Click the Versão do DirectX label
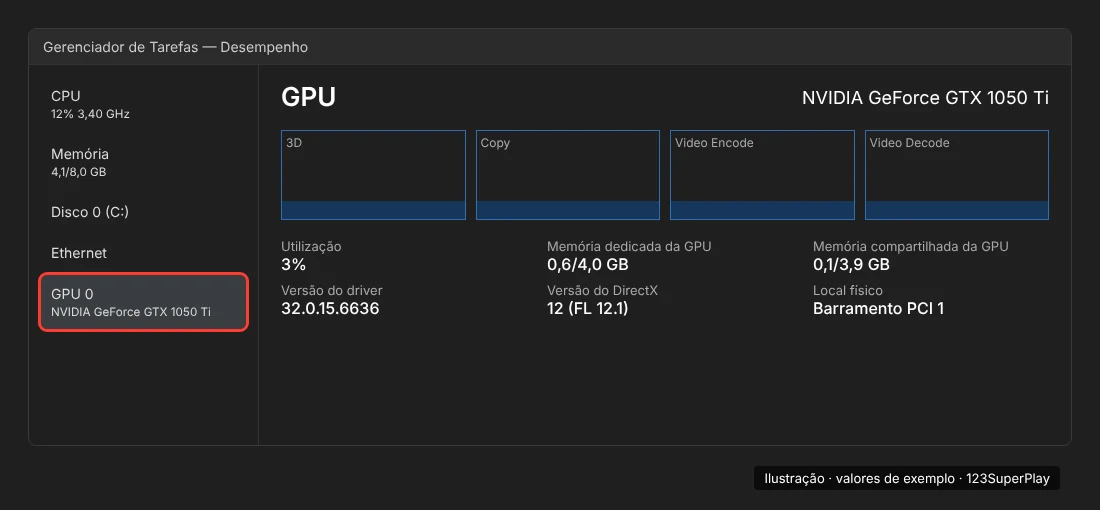 pyautogui.click(x=603, y=290)
